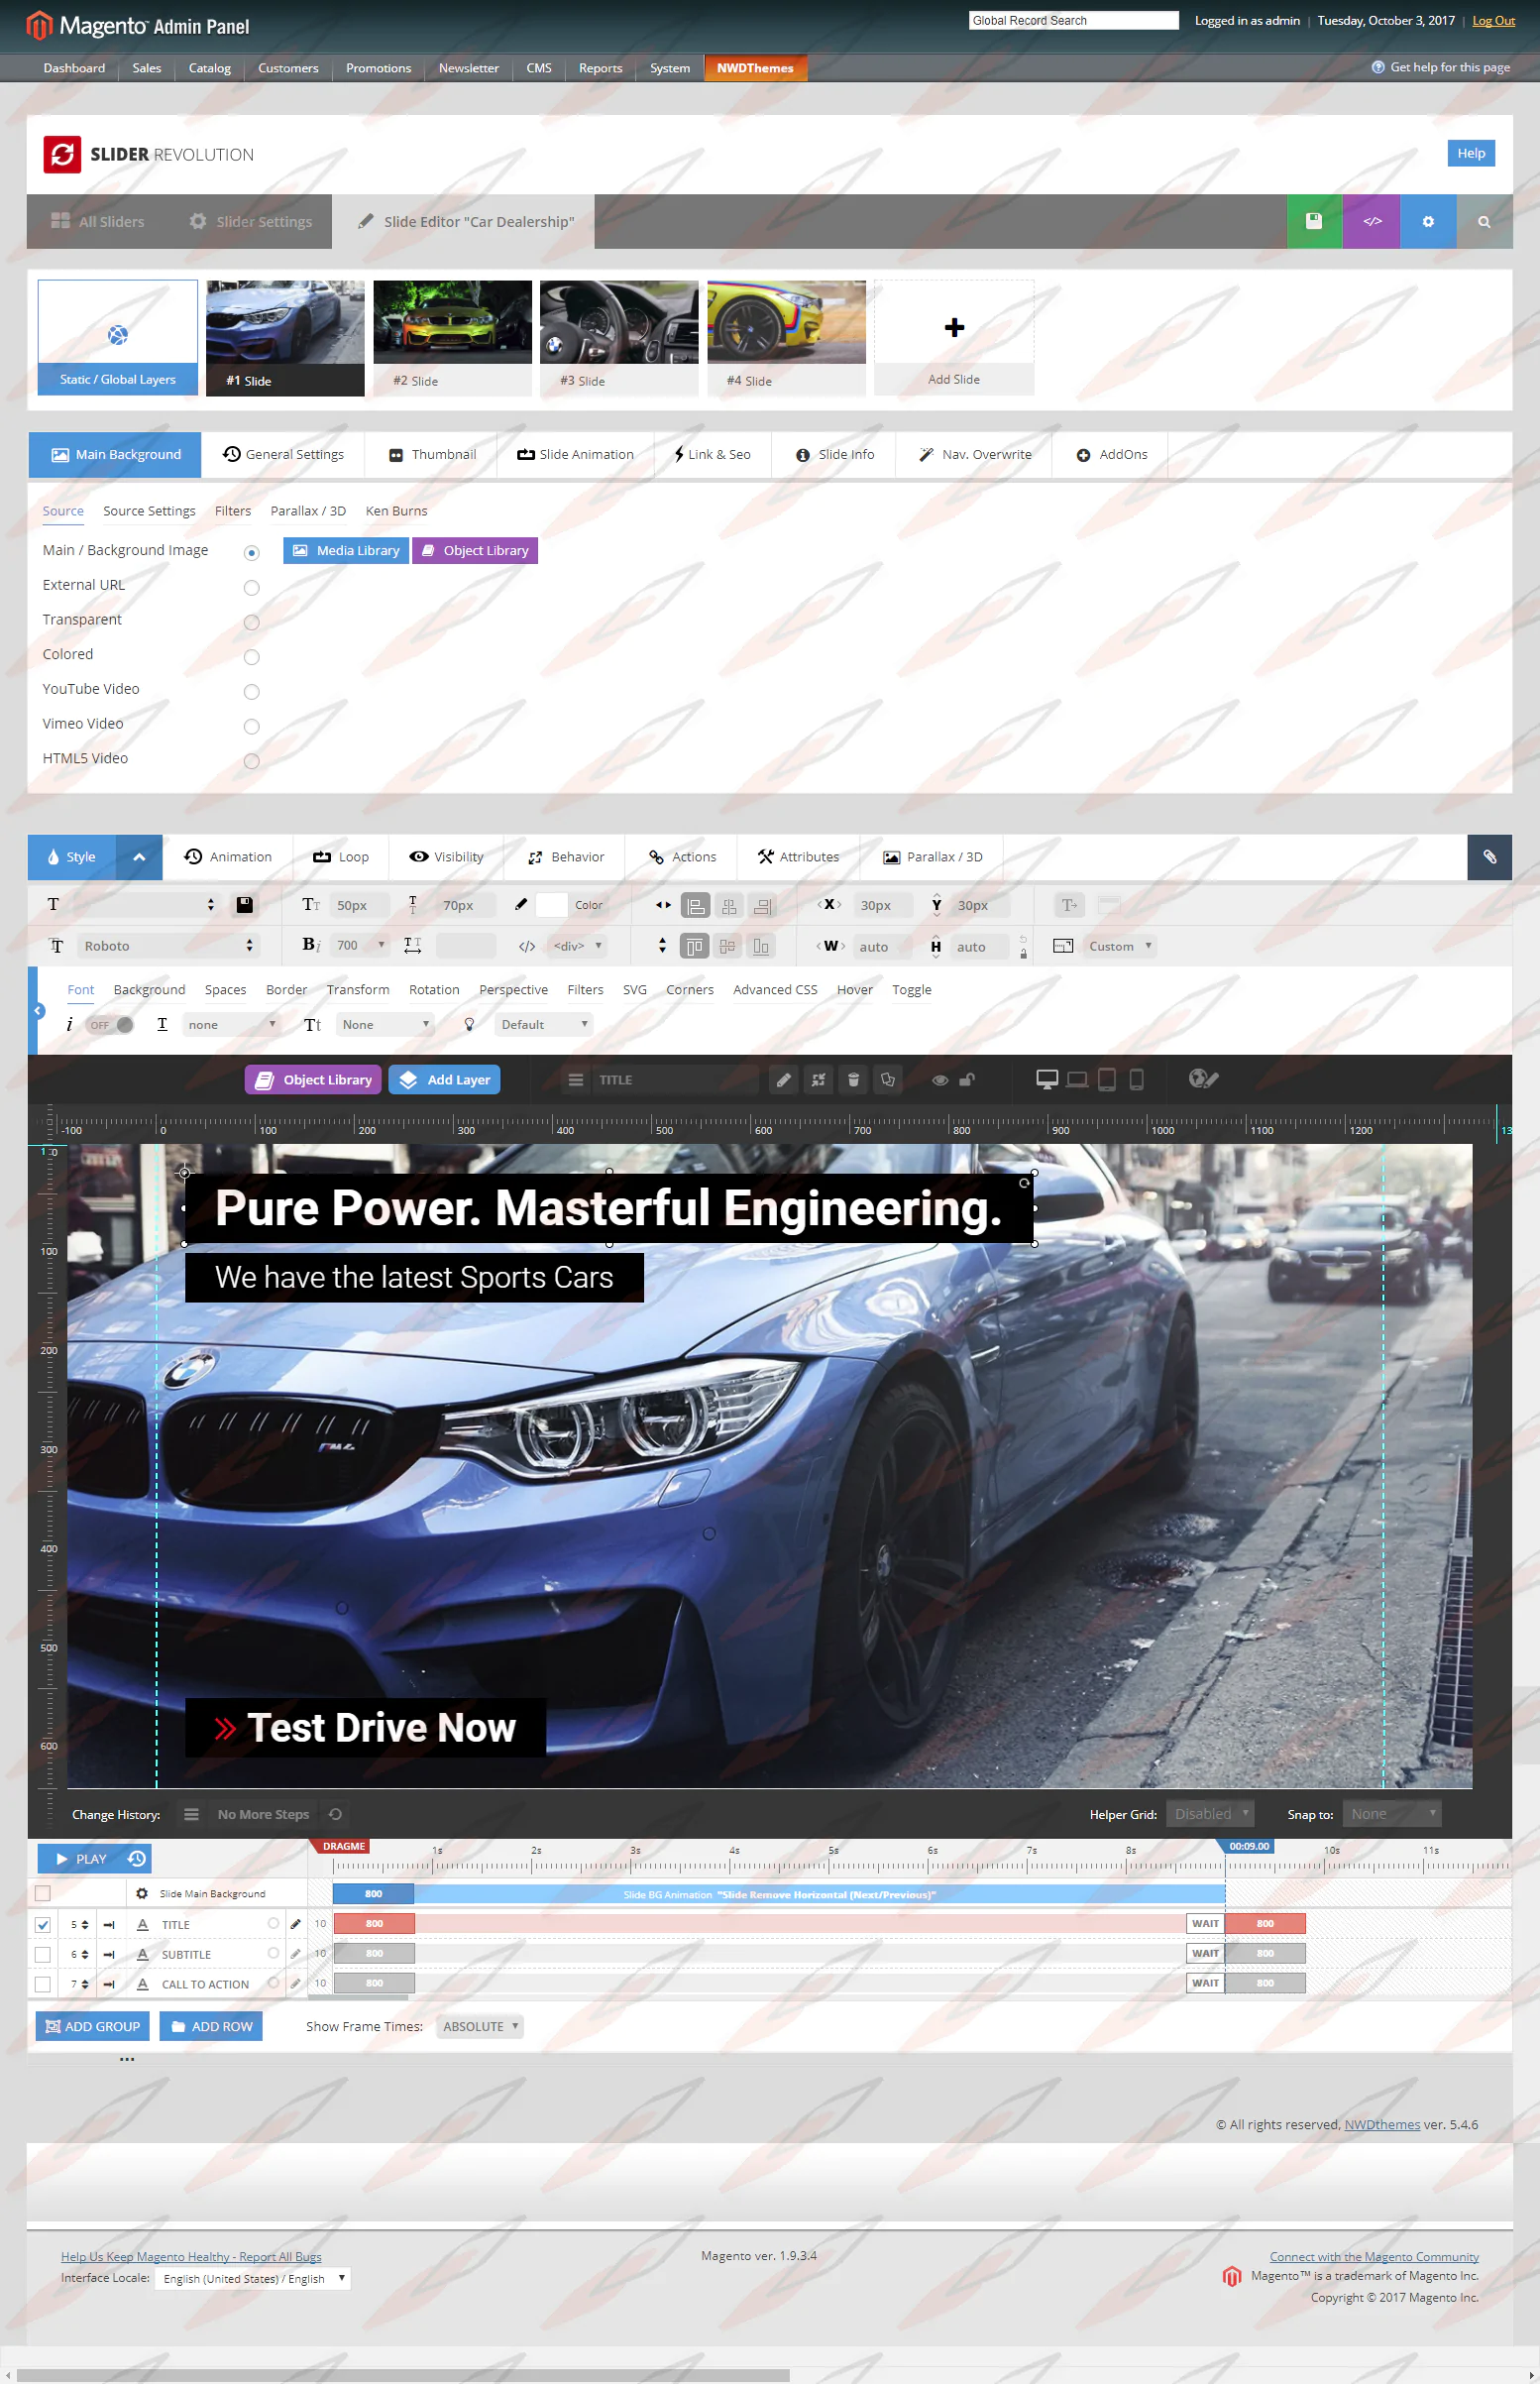This screenshot has width=1540, height=2384.
Task: Align layer horizontally right icon
Action: pos(763,906)
